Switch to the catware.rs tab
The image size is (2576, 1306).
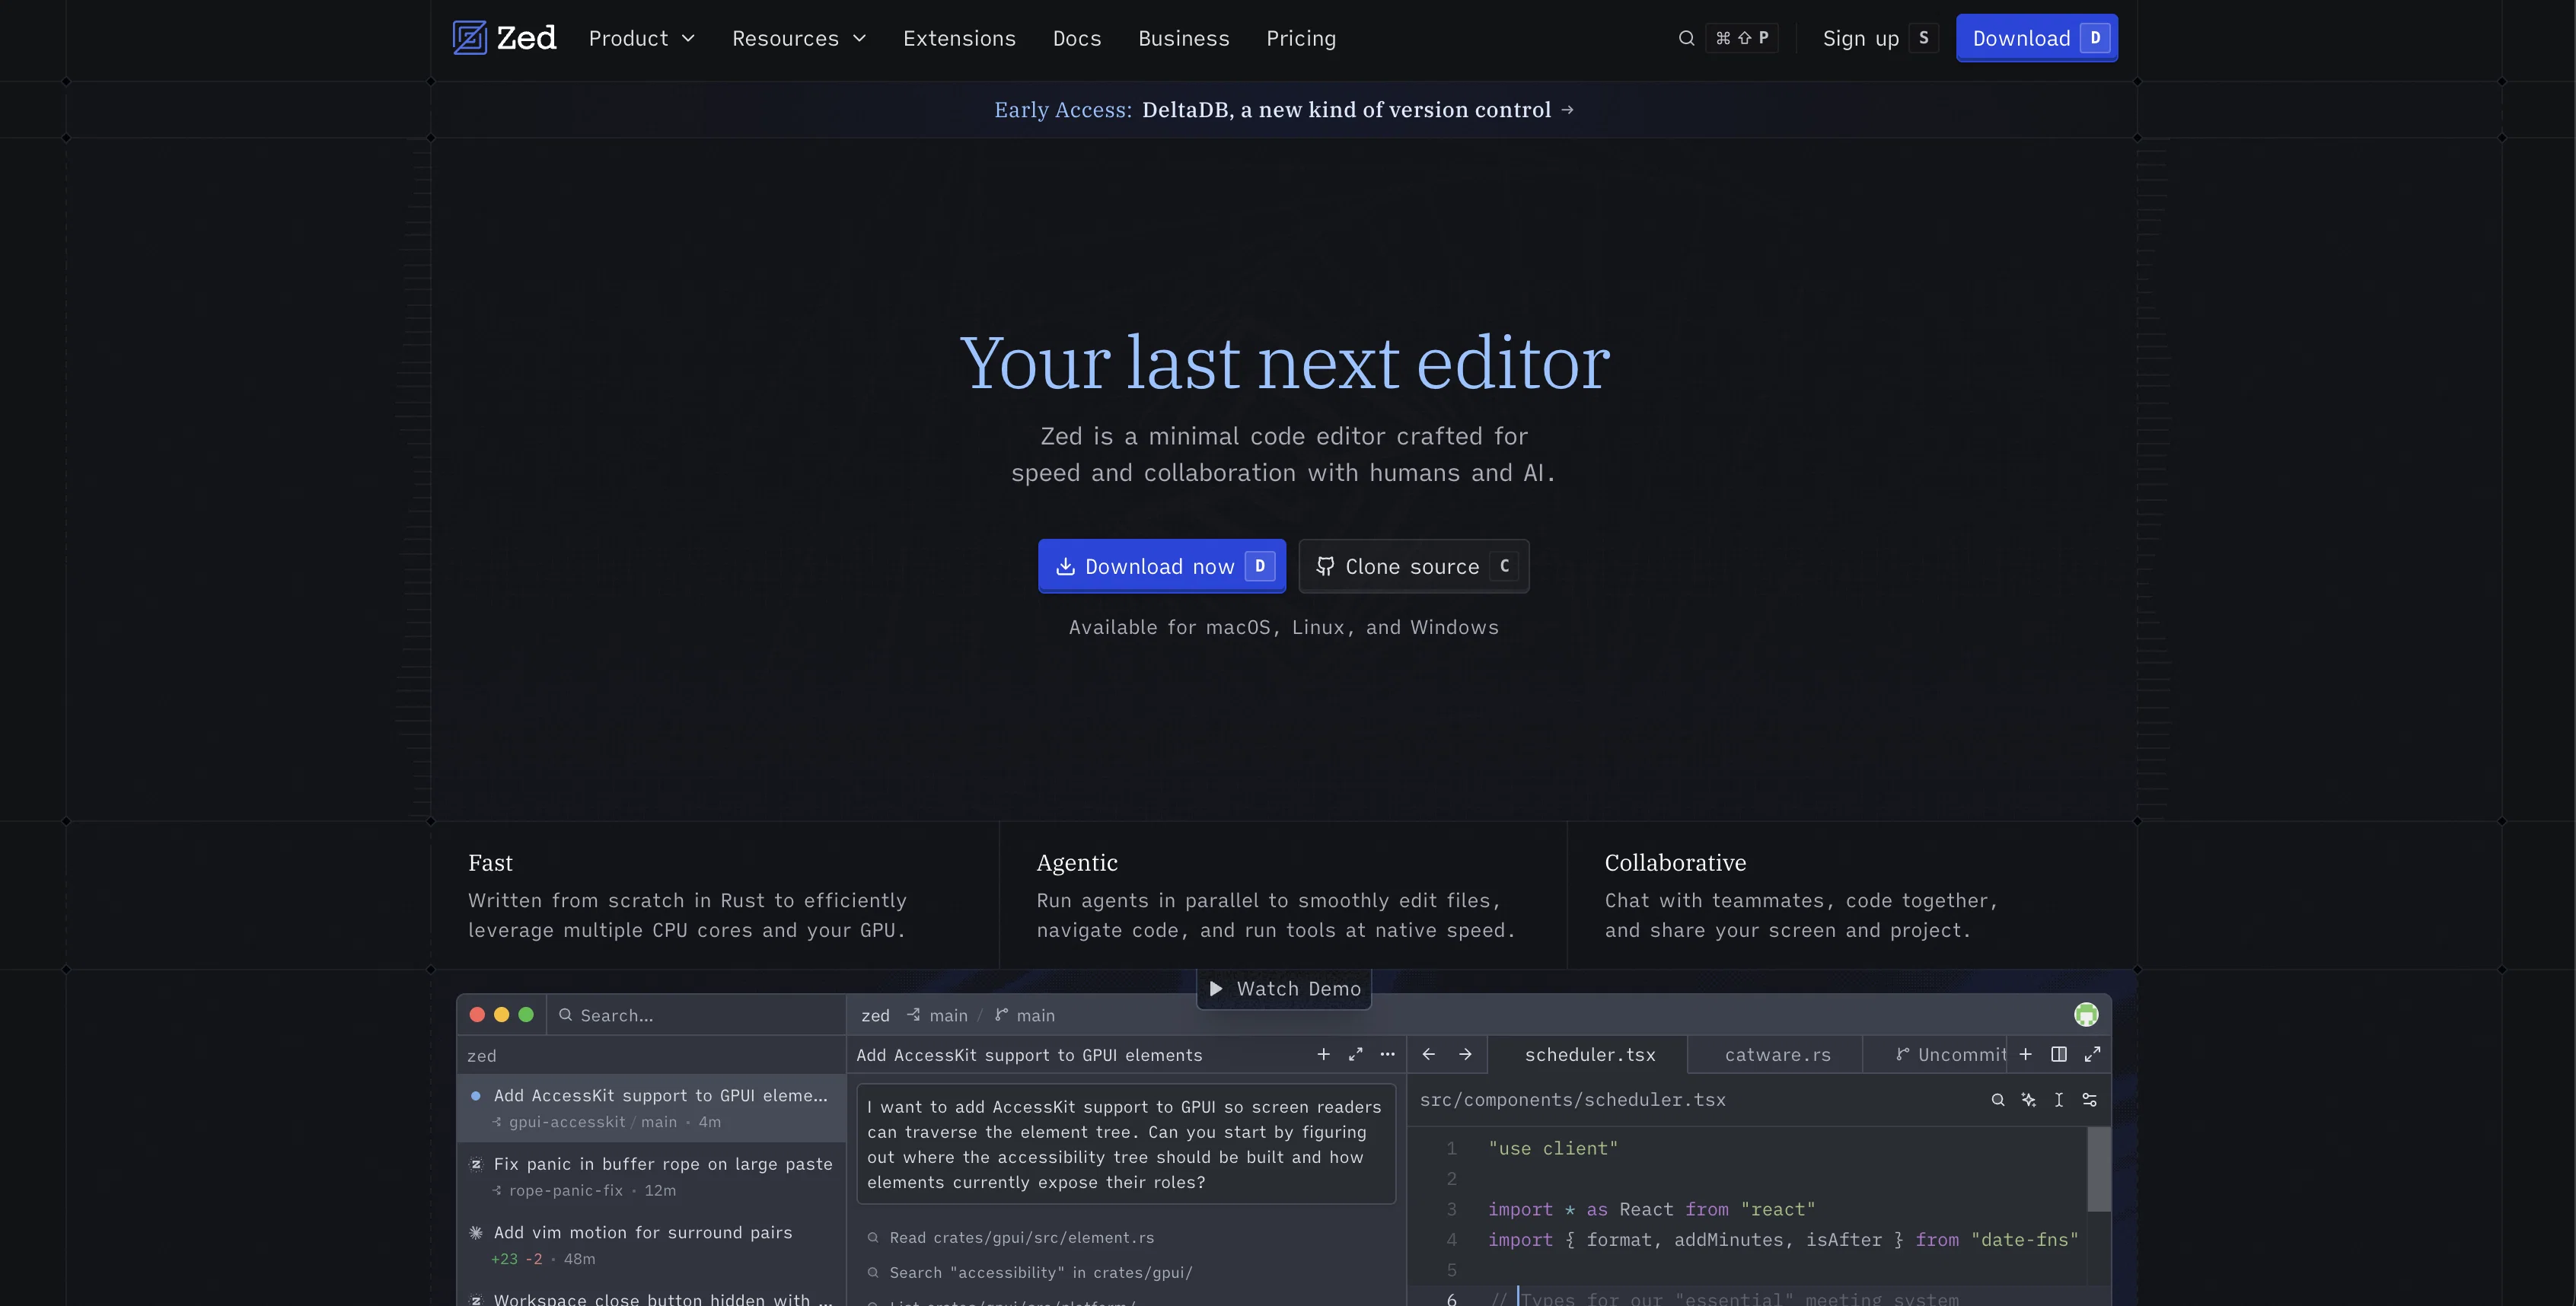(x=1777, y=1054)
